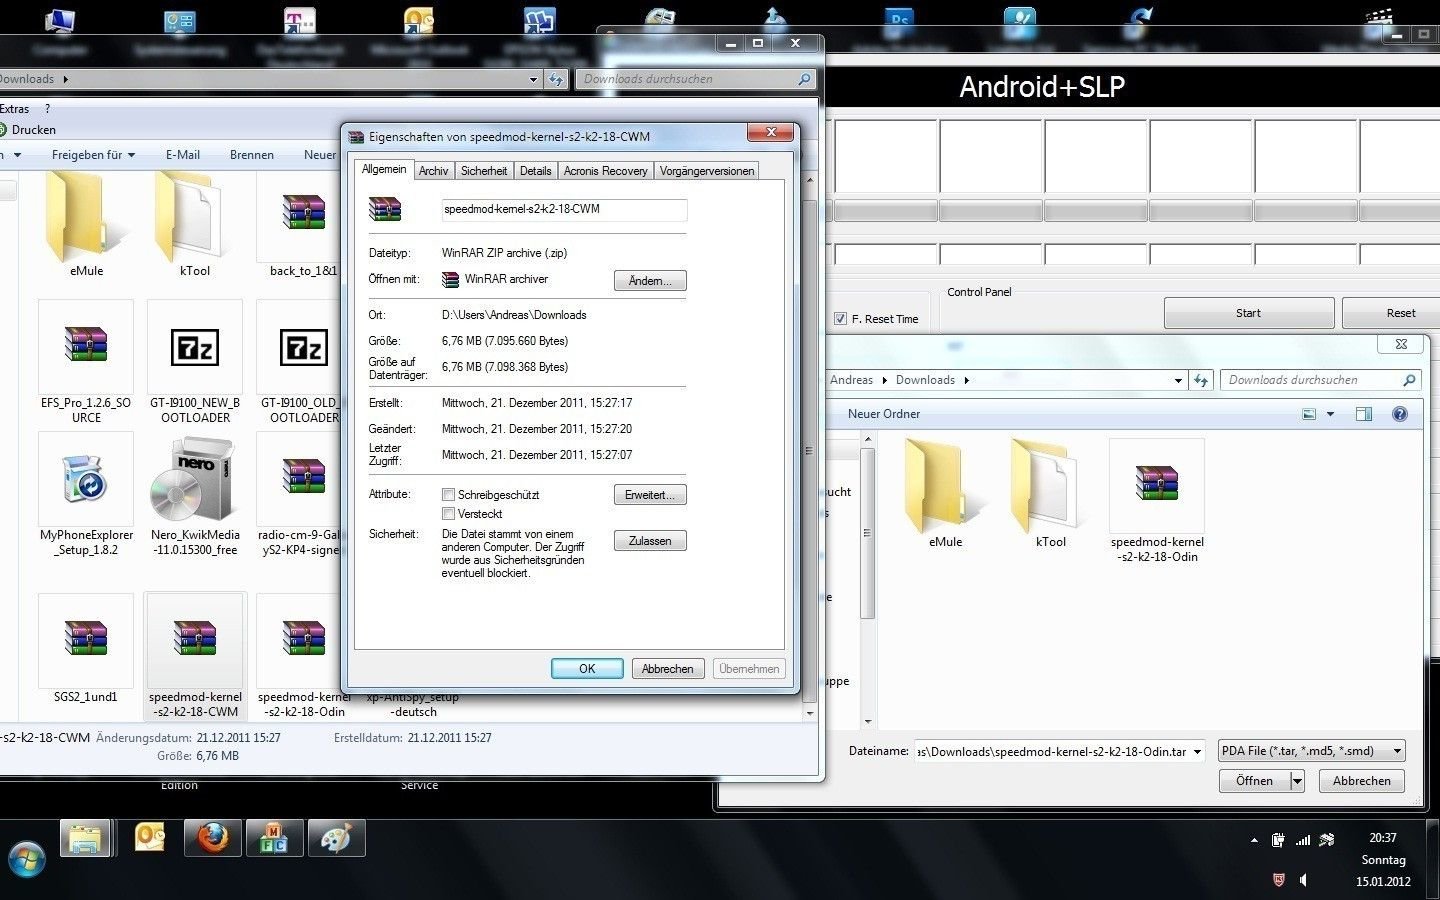Click the clock in the system tray
Screen dimensions: 1440x900
tap(1383, 860)
